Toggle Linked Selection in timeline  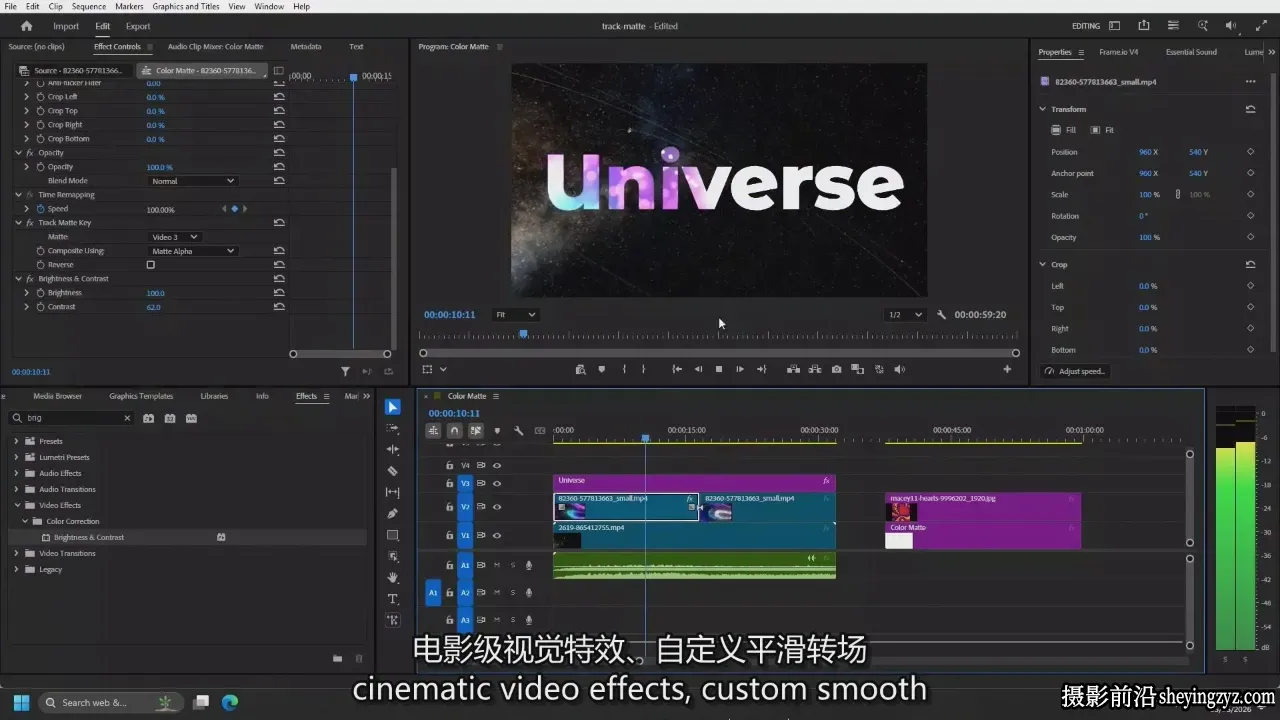[x=476, y=431]
